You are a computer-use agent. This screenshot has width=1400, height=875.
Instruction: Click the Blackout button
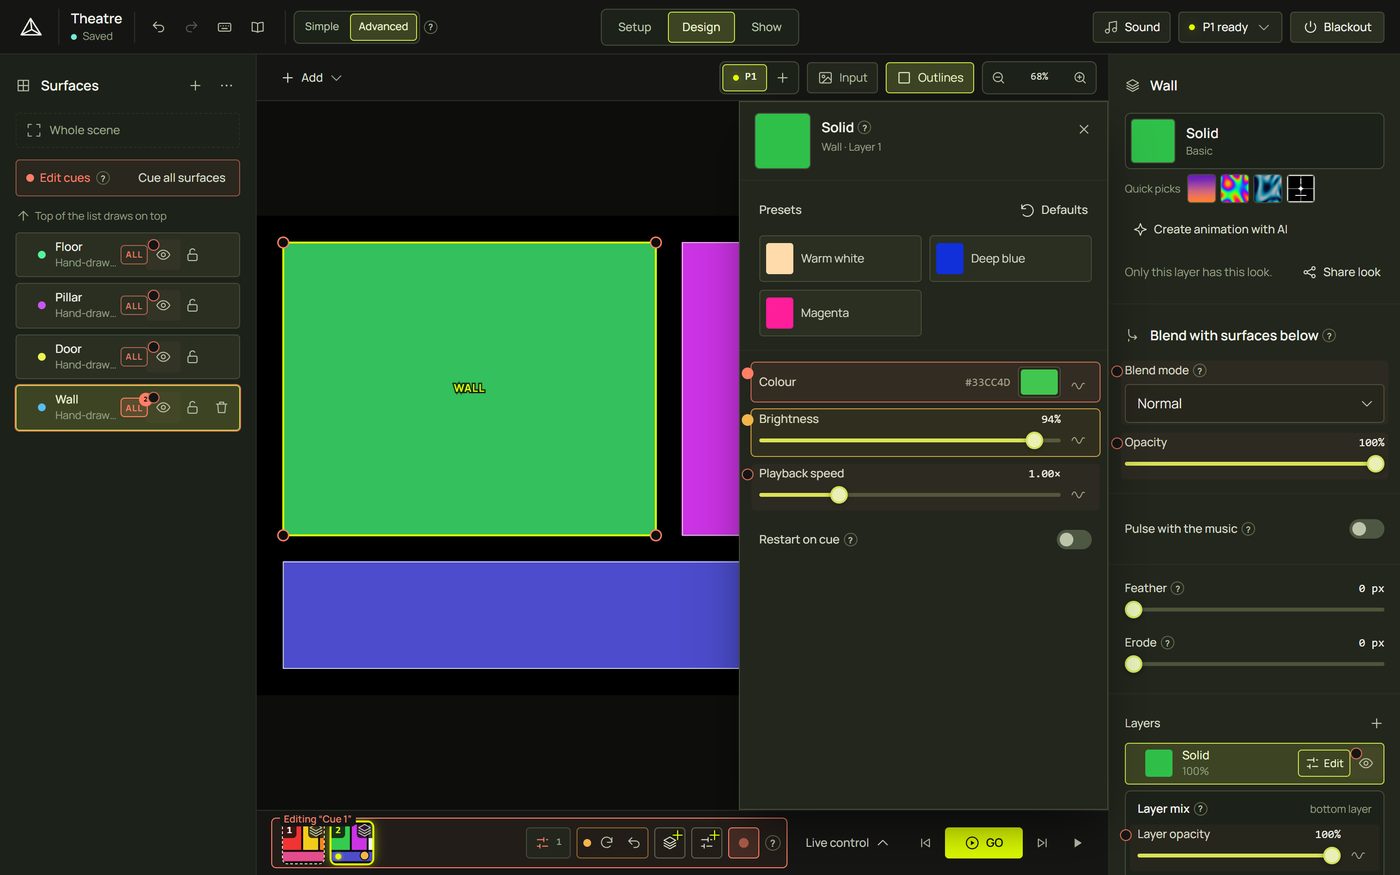[1337, 27]
